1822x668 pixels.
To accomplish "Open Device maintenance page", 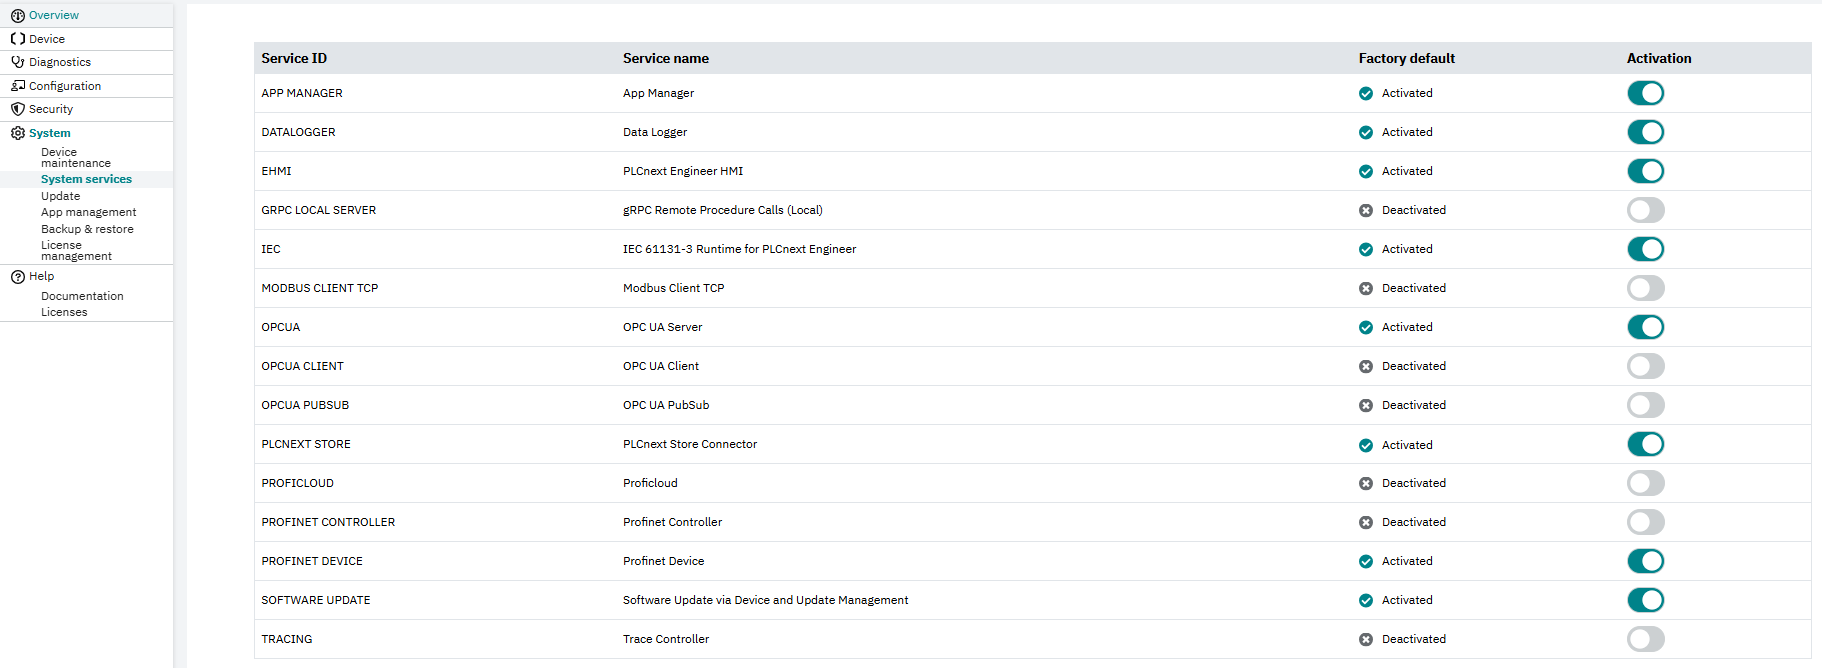I will pos(75,158).
